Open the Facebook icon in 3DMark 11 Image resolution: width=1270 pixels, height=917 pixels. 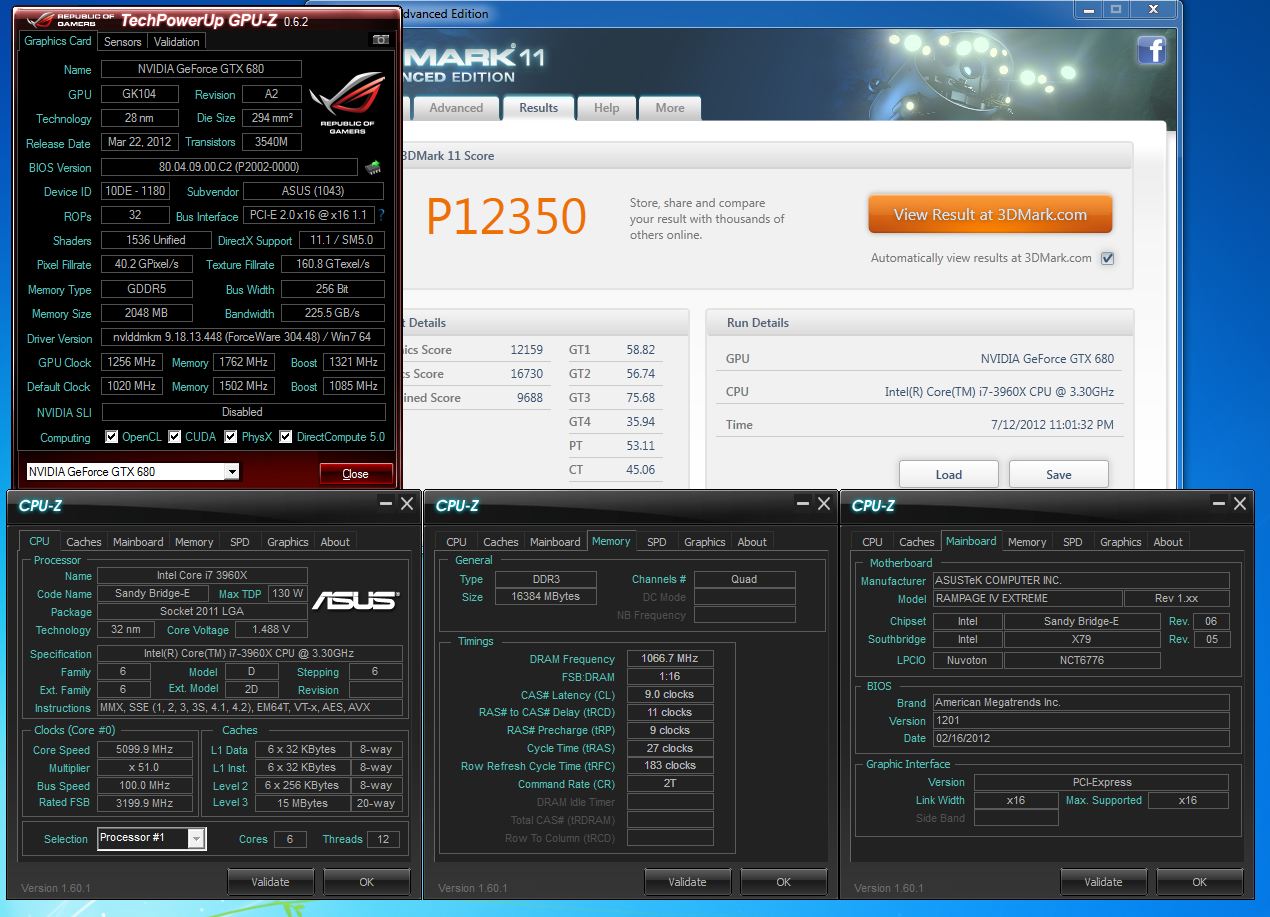point(1152,50)
